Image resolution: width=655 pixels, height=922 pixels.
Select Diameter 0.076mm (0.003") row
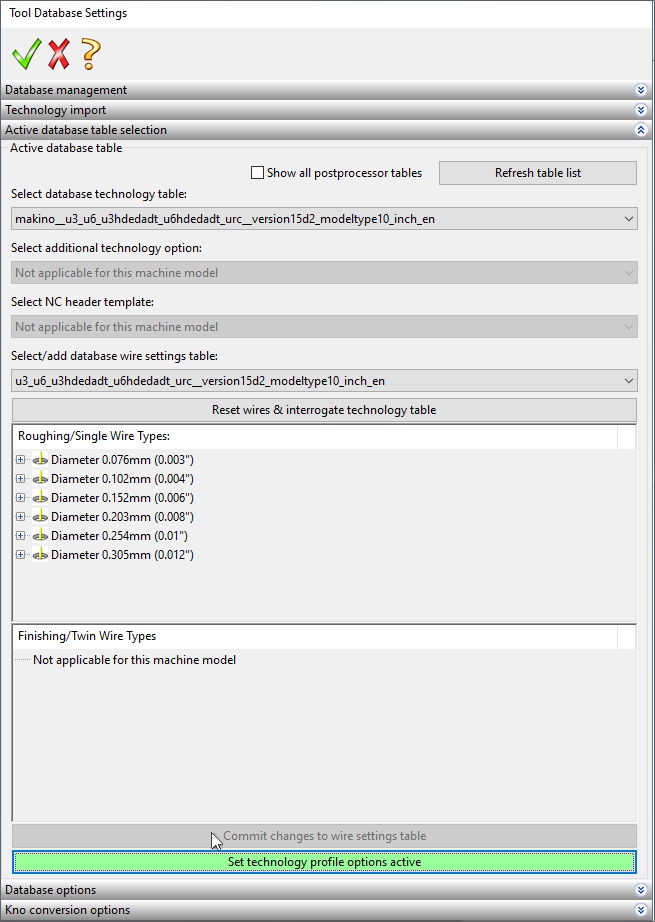pos(122,460)
